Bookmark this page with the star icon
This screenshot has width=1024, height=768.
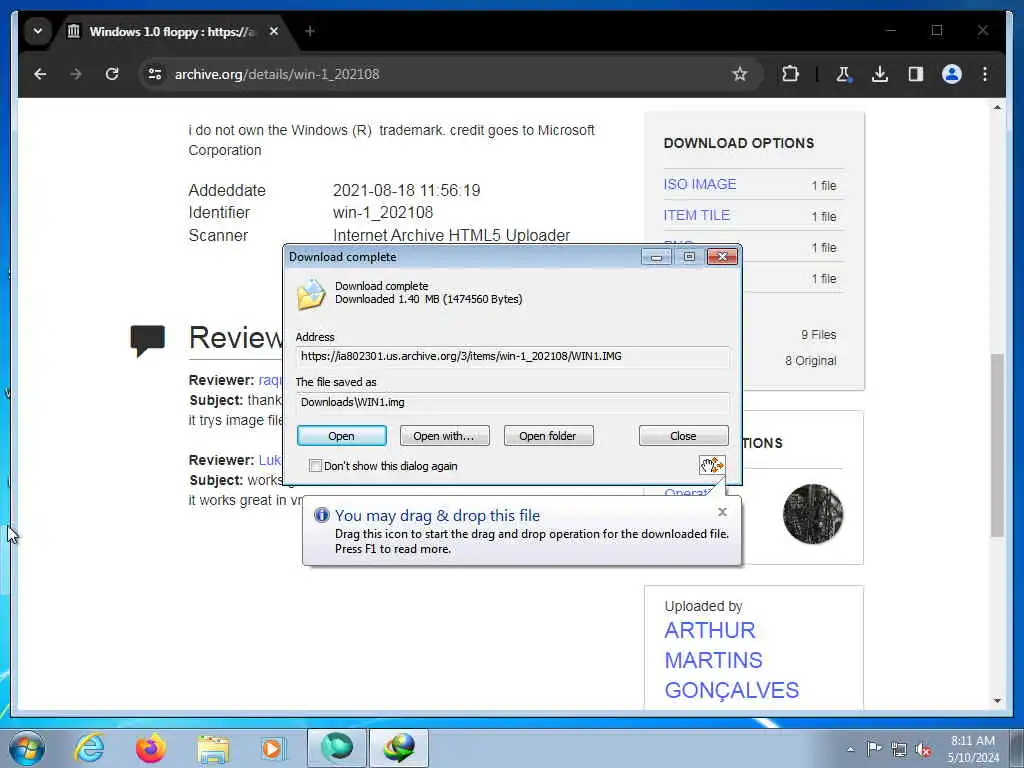(739, 74)
